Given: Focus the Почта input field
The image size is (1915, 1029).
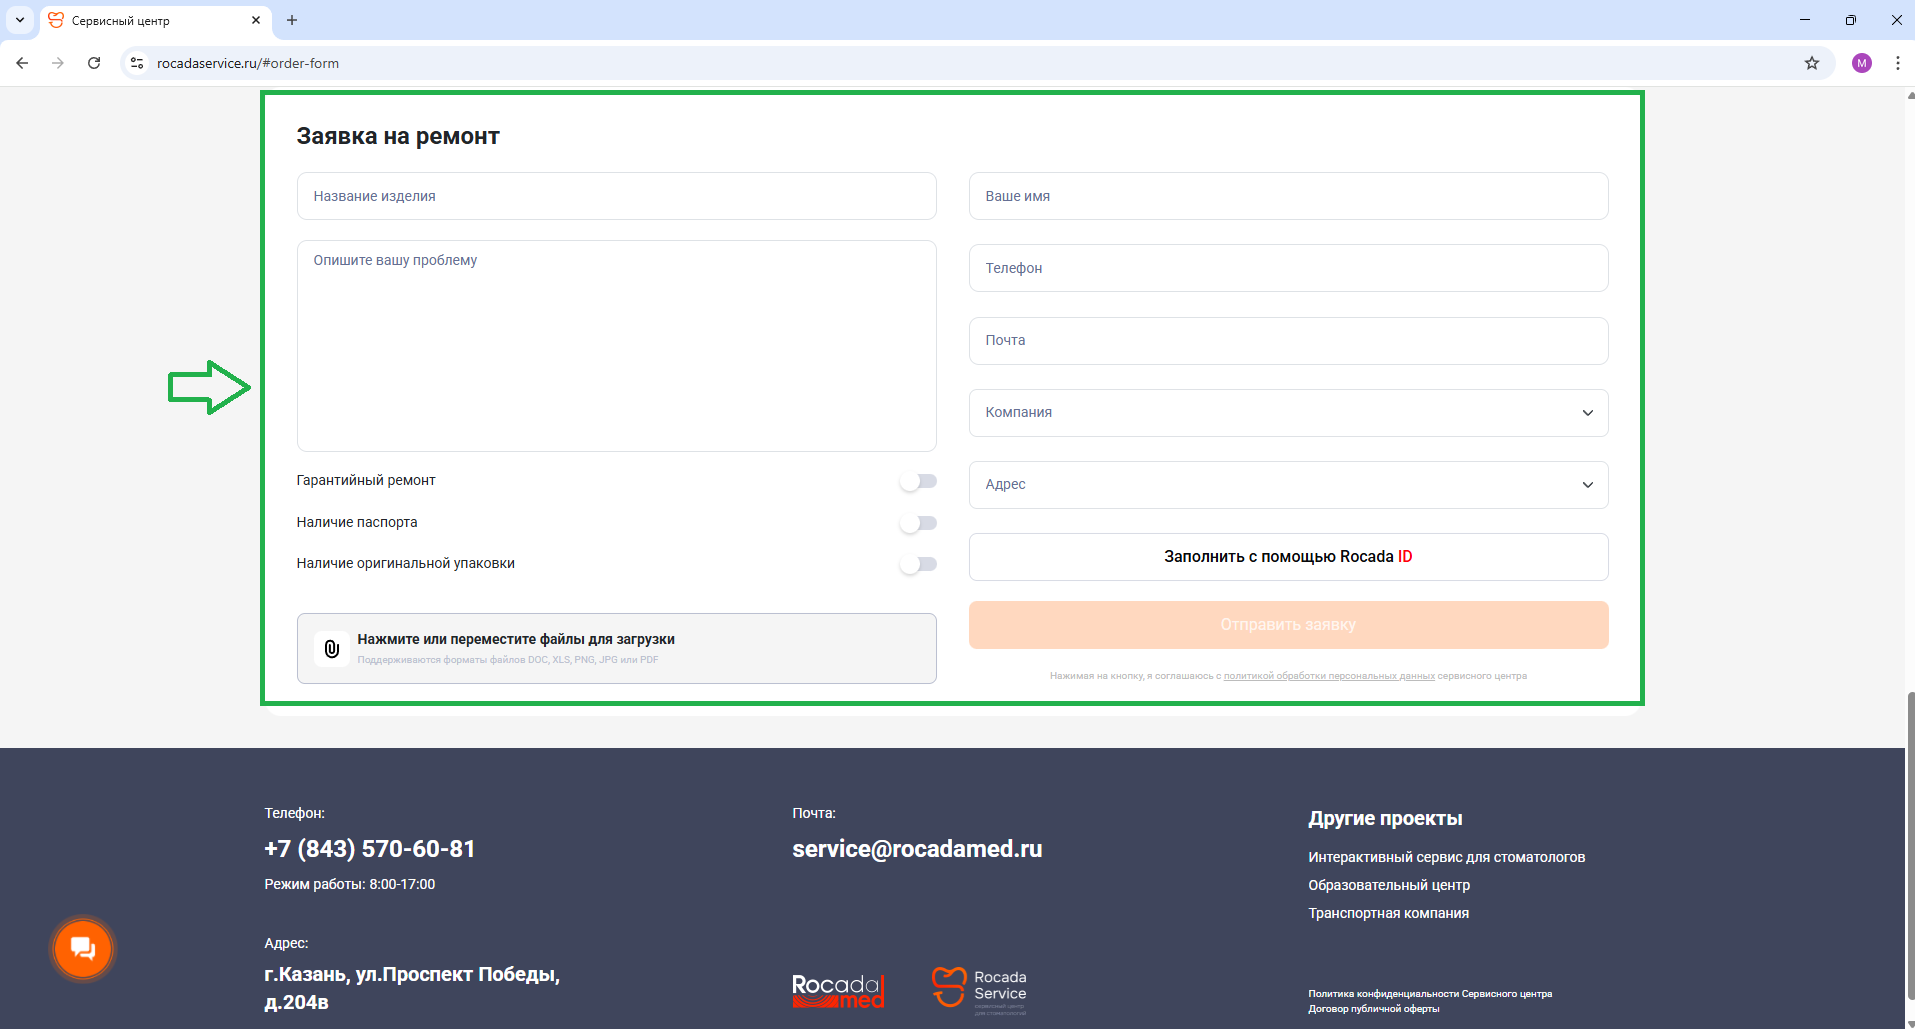Looking at the screenshot, I should tap(1288, 341).
